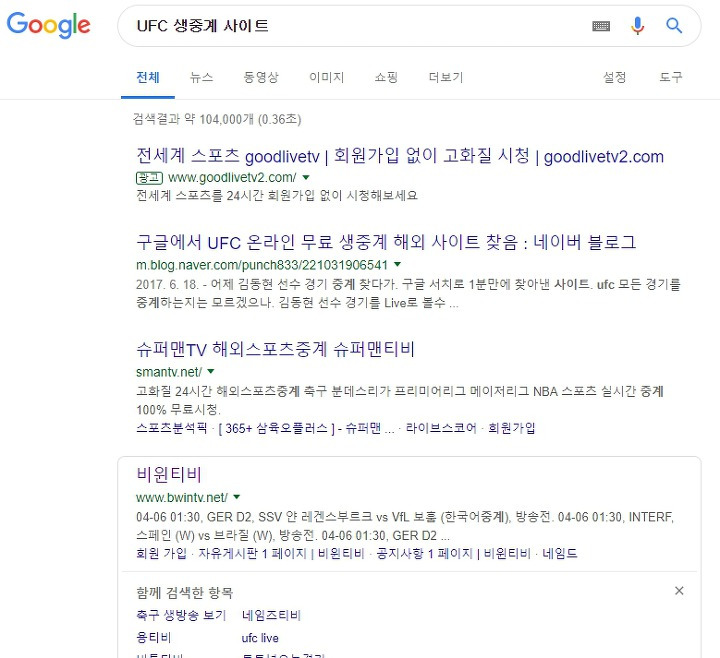This screenshot has height=658, width=720.
Task: Click related search 네임즈티비
Action: coord(271,615)
